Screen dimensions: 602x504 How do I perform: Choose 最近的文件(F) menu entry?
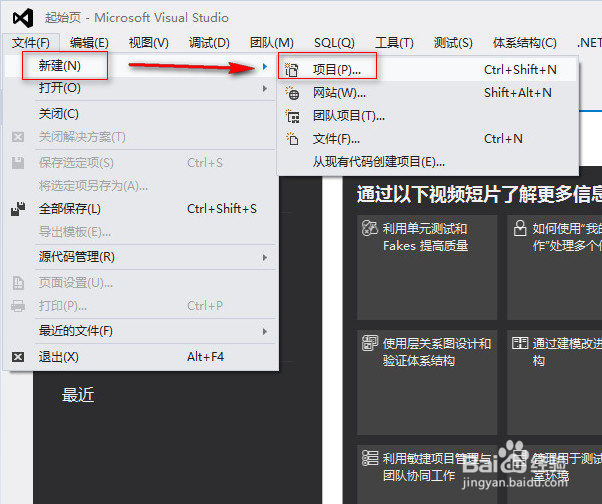[141, 331]
